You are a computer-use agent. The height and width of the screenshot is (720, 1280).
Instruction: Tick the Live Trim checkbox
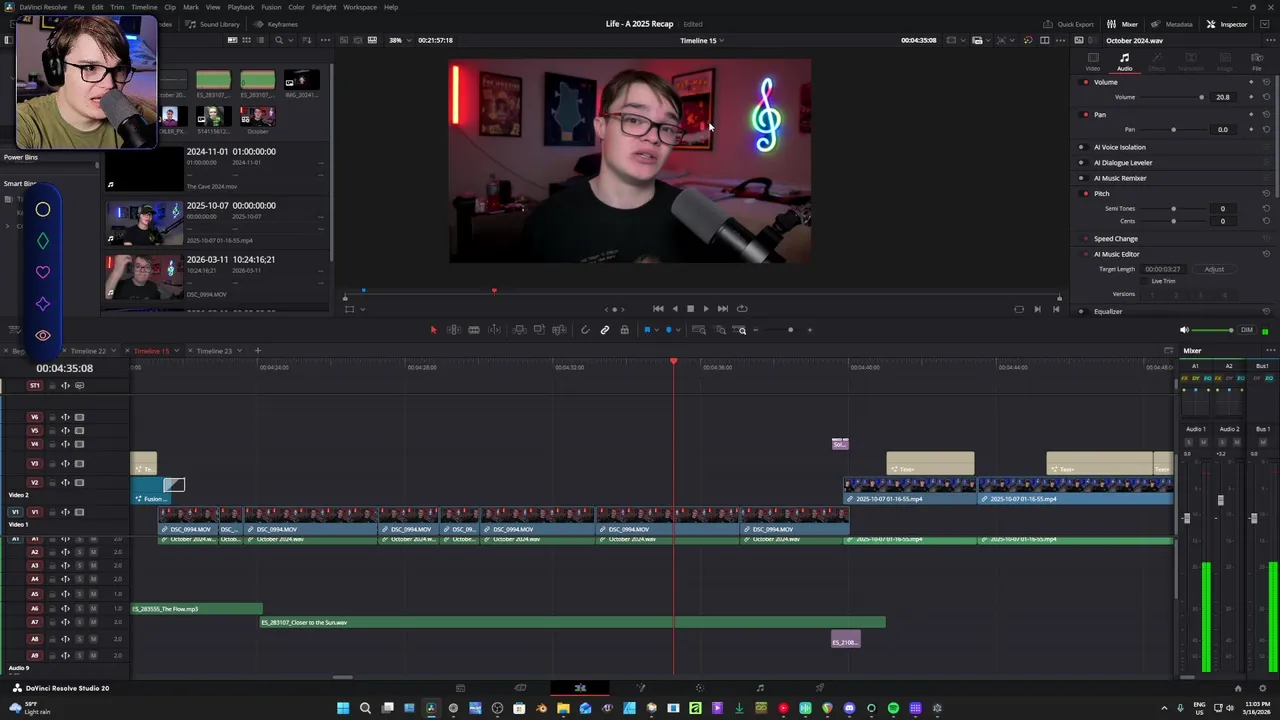1146,281
